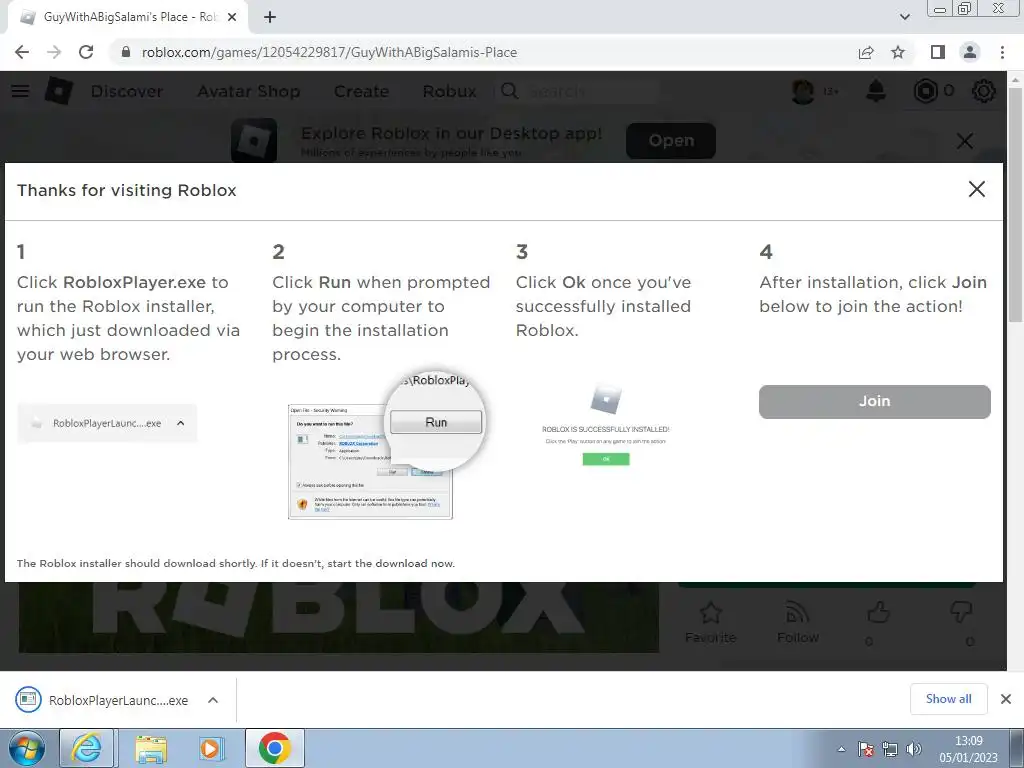Screen dimensions: 1024x768
Task: Click the Robux balance icon
Action: (925, 91)
